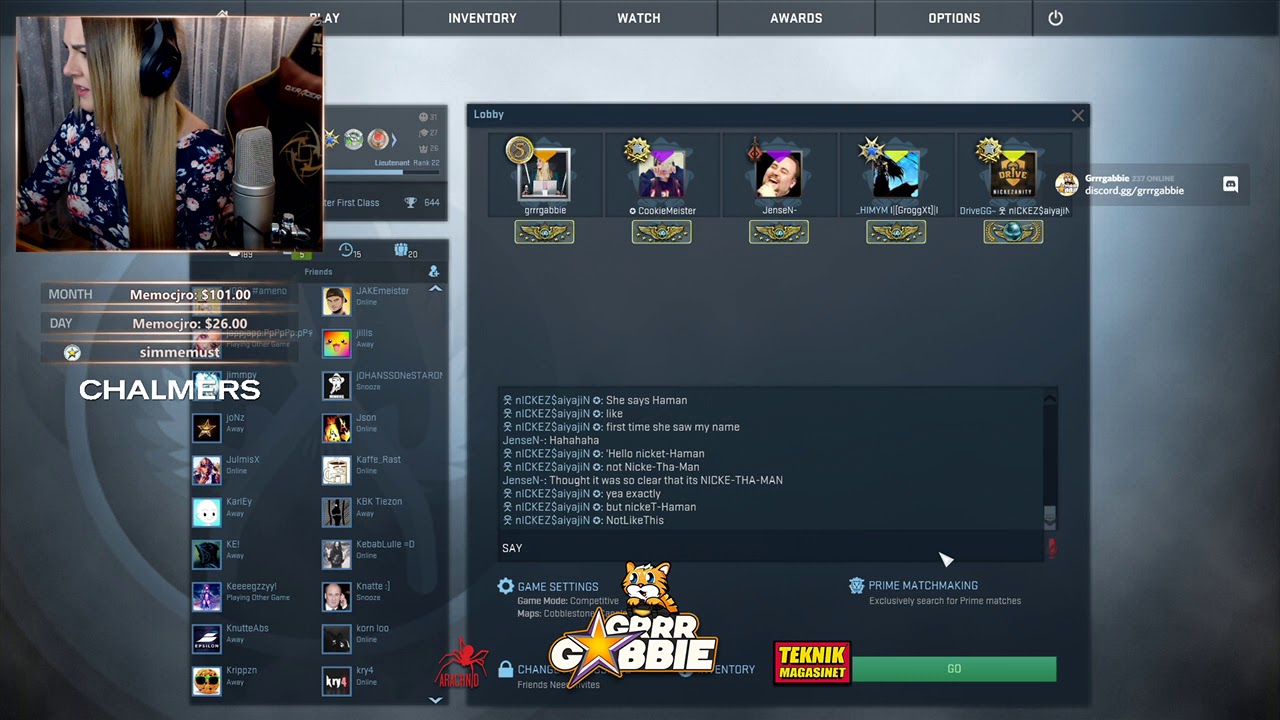Click CookieMeister's lobby avatar

[661, 175]
